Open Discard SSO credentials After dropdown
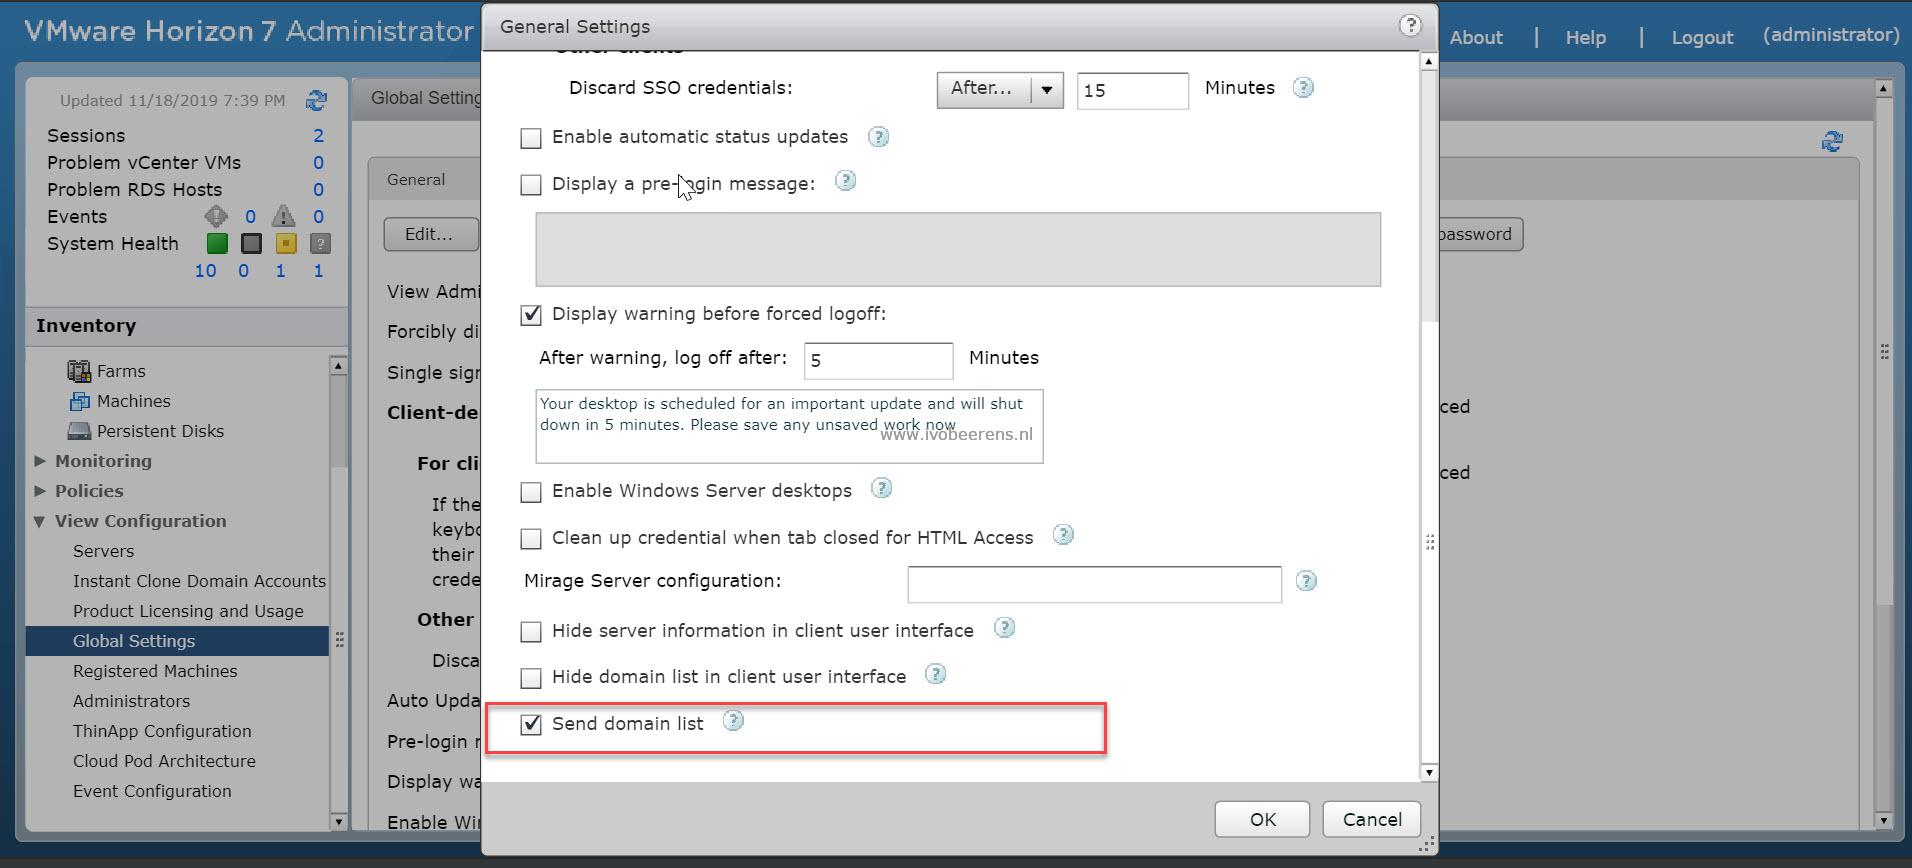The width and height of the screenshot is (1912, 868). click(1000, 90)
